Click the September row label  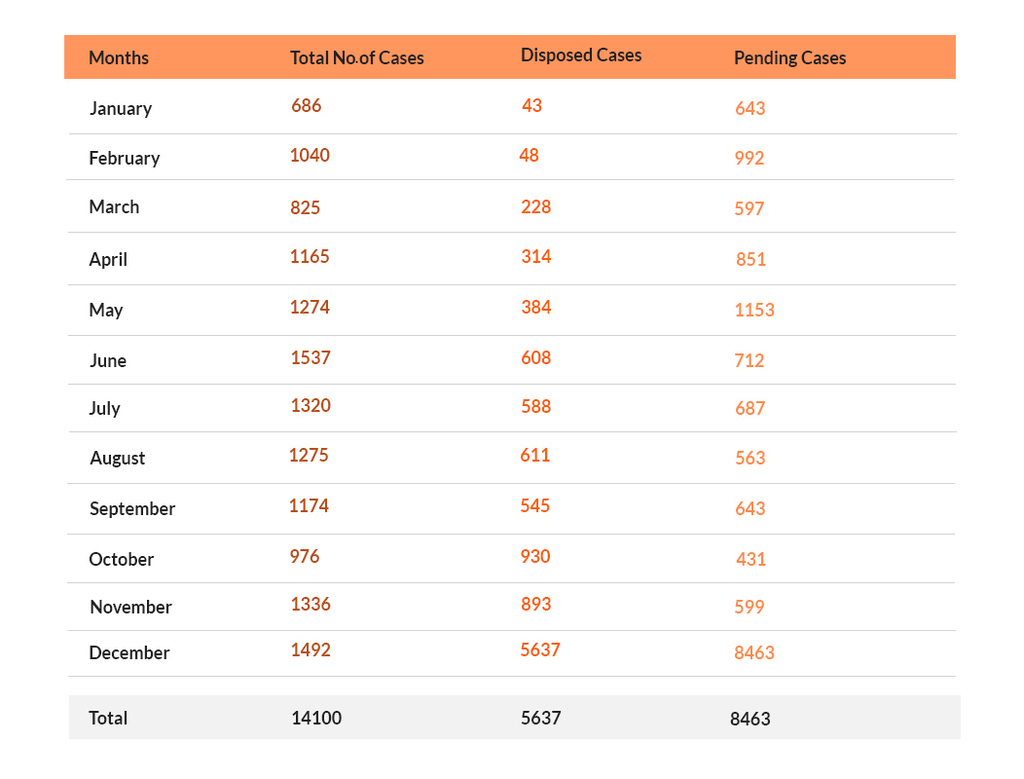coord(133,509)
